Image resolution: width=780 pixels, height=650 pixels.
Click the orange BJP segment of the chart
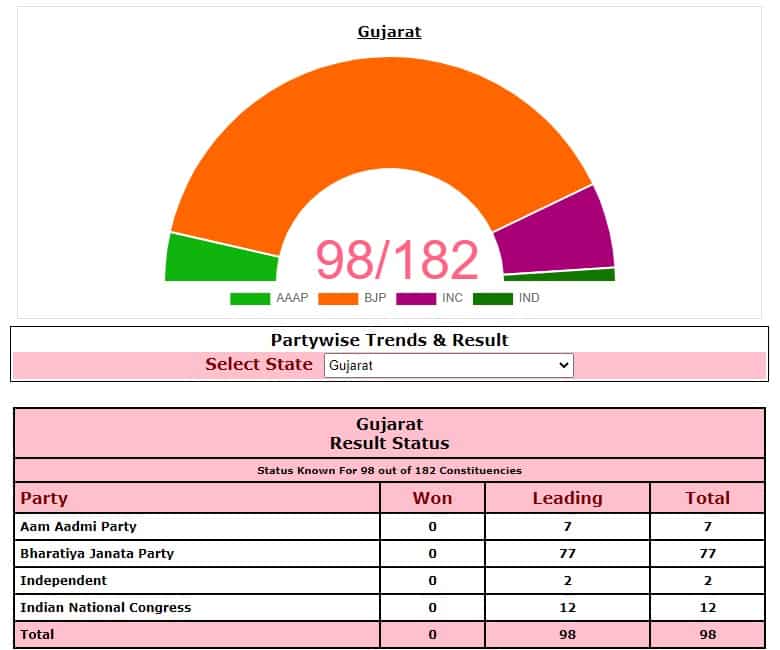pos(383,114)
